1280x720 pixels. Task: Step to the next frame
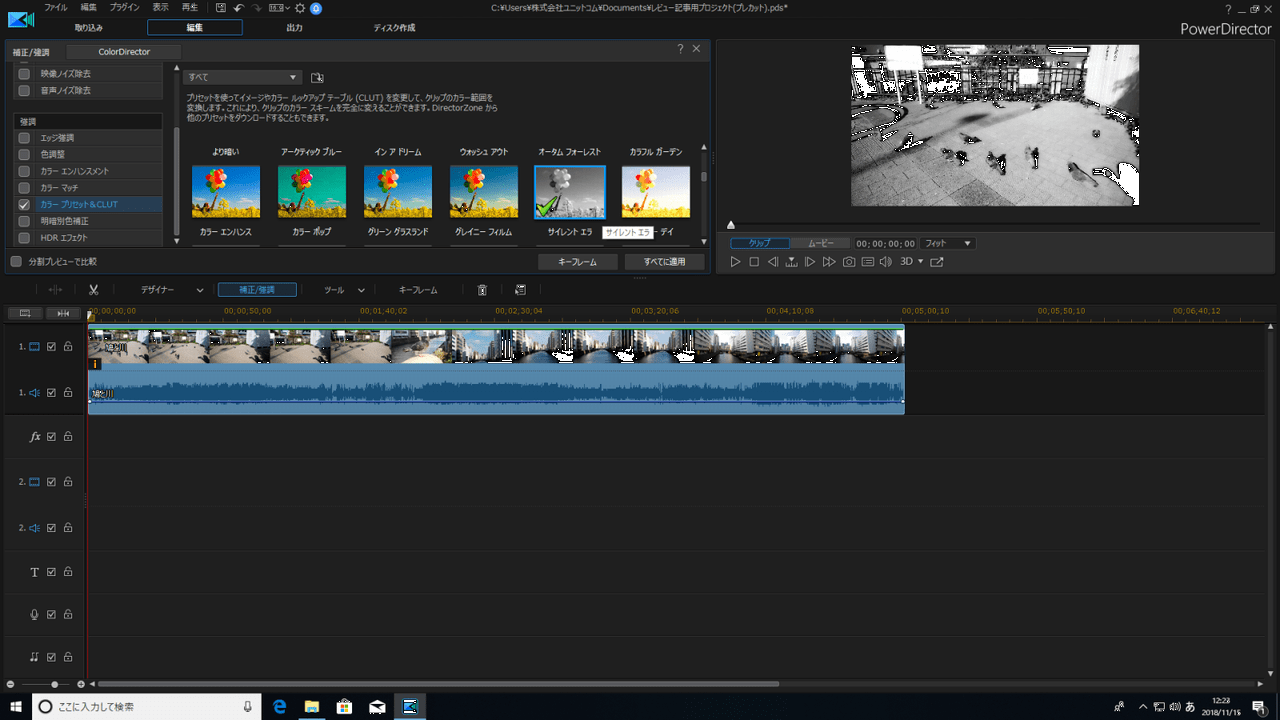[810, 262]
